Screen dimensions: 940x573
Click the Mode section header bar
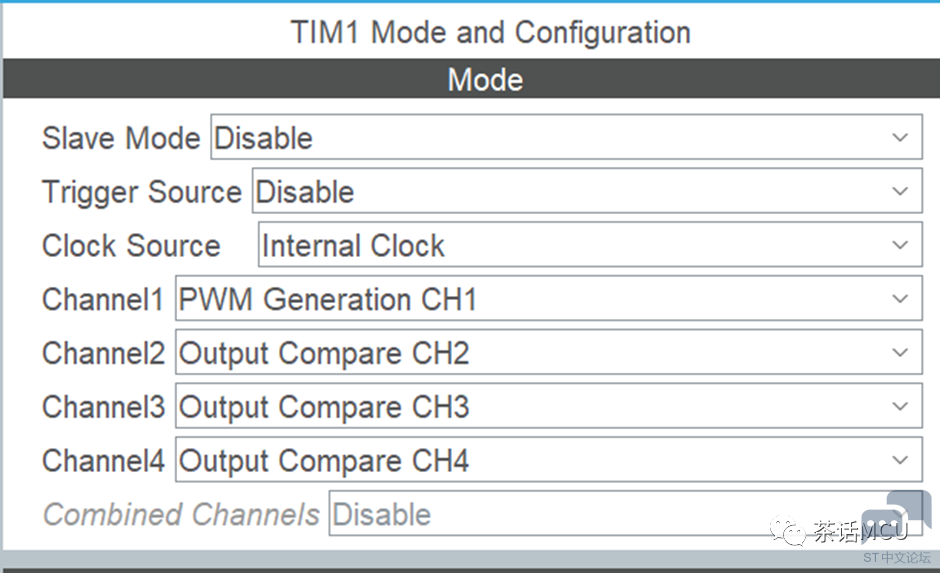(471, 79)
